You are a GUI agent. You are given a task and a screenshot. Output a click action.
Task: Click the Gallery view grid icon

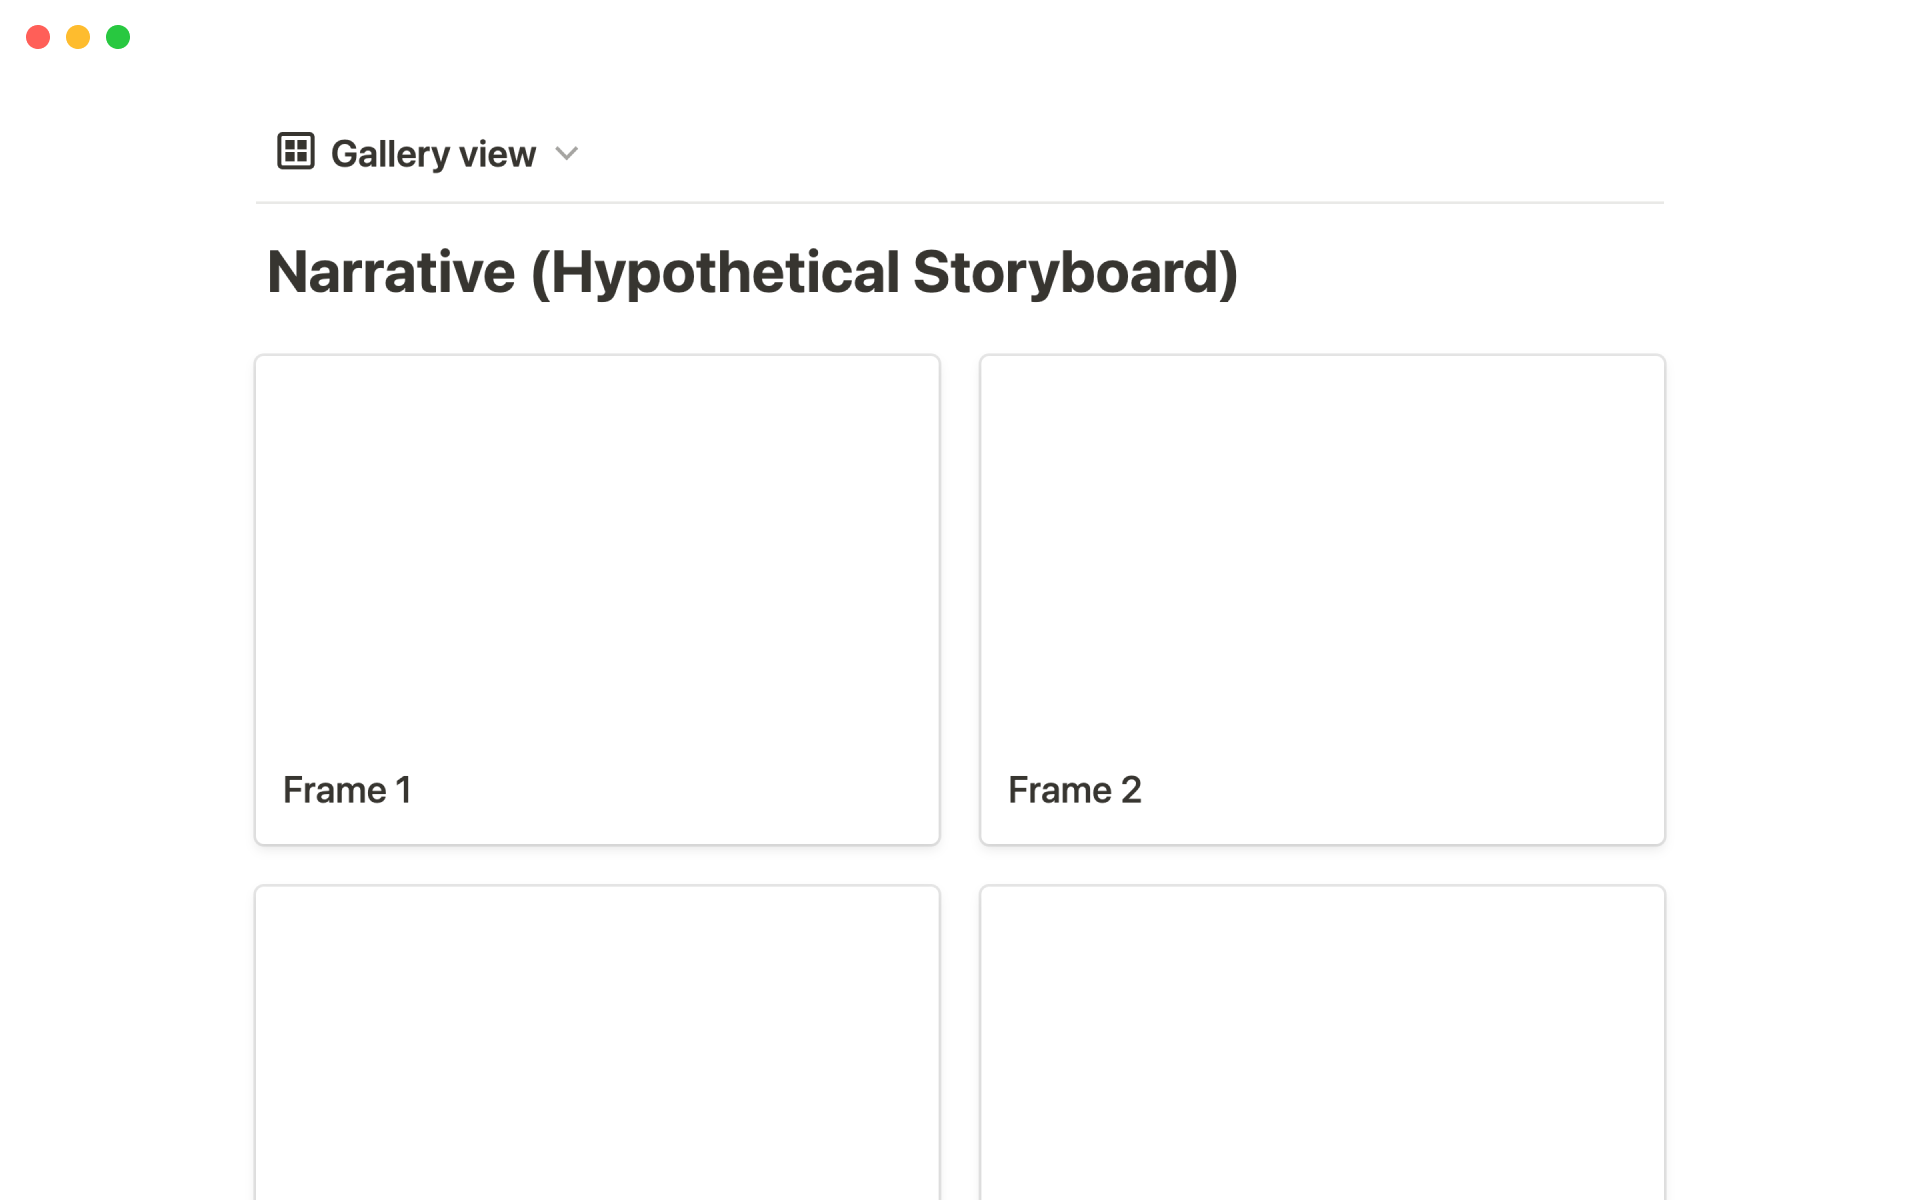pos(296,152)
